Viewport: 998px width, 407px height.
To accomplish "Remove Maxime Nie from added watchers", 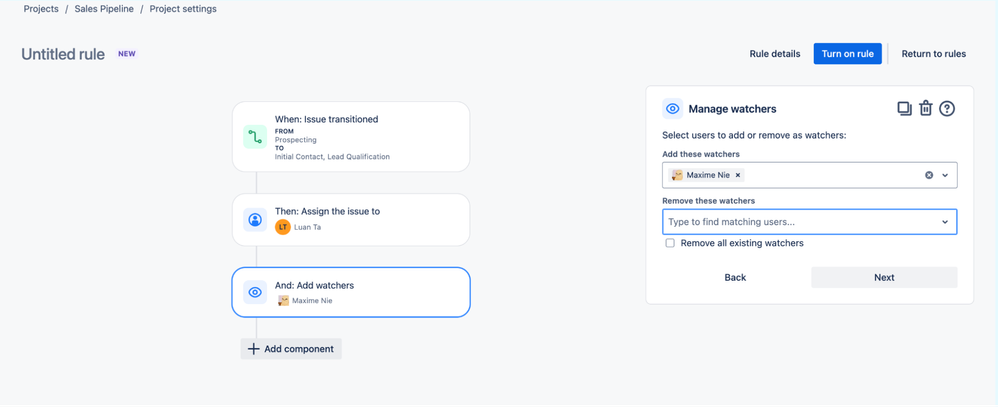I will click(738, 175).
